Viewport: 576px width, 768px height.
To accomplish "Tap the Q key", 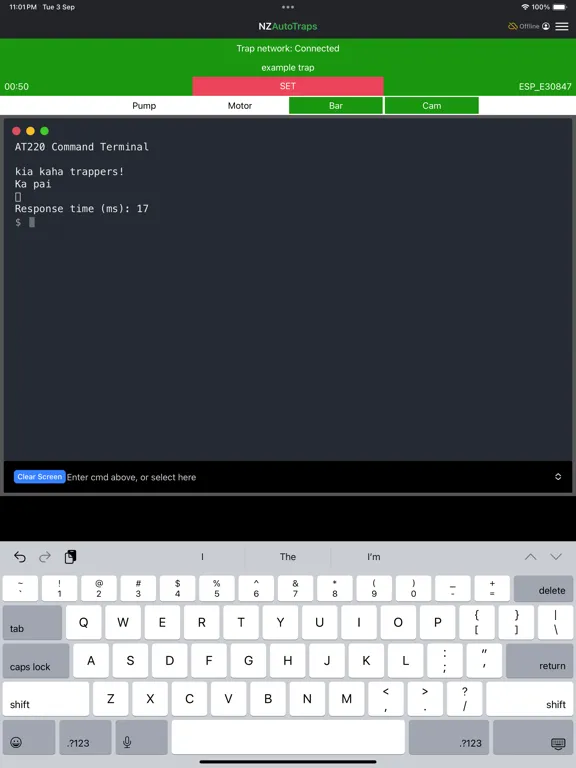I will pyautogui.click(x=84, y=623).
